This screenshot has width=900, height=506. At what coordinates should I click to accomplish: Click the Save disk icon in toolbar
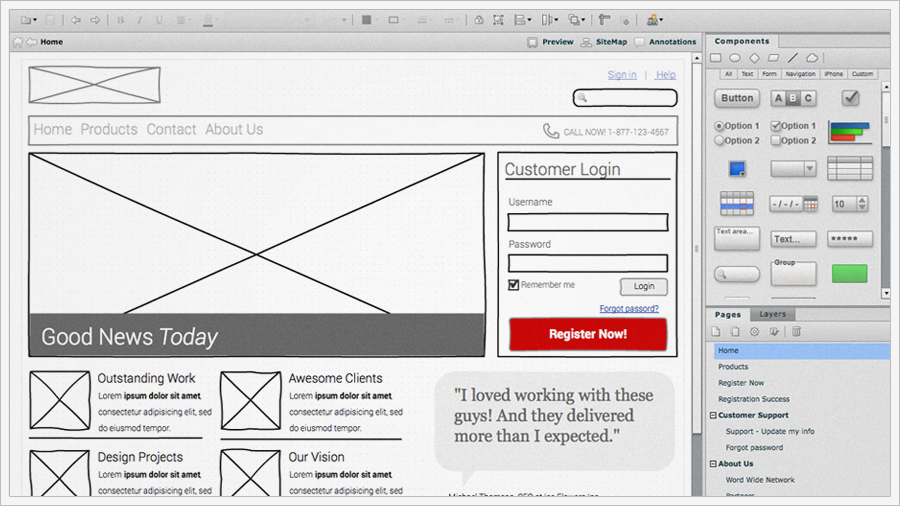(x=50, y=20)
